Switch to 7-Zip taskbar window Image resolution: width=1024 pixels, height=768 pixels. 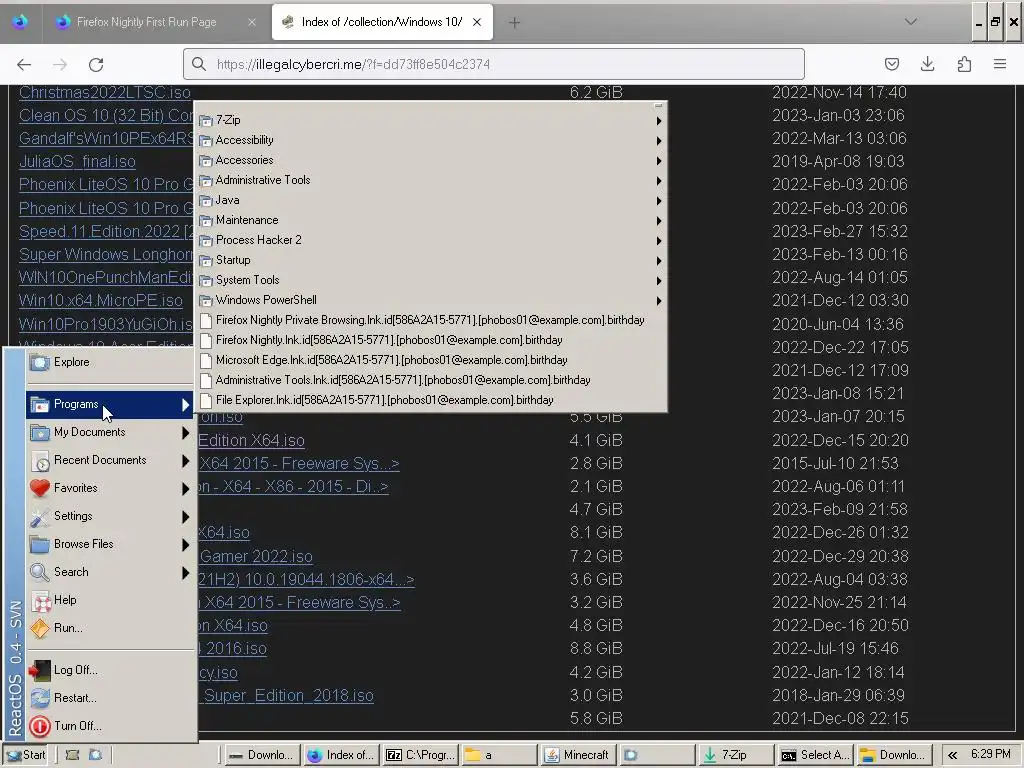pos(735,755)
